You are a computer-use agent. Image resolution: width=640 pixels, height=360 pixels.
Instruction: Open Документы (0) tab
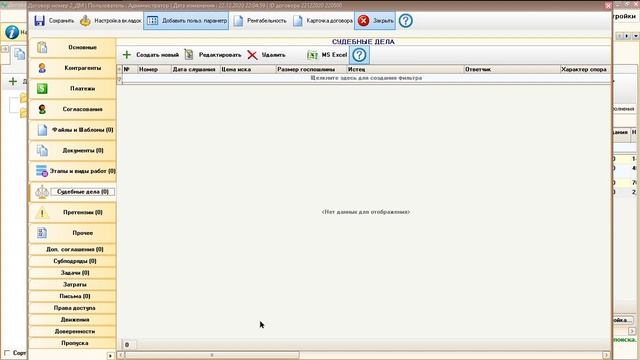[x=73, y=151]
